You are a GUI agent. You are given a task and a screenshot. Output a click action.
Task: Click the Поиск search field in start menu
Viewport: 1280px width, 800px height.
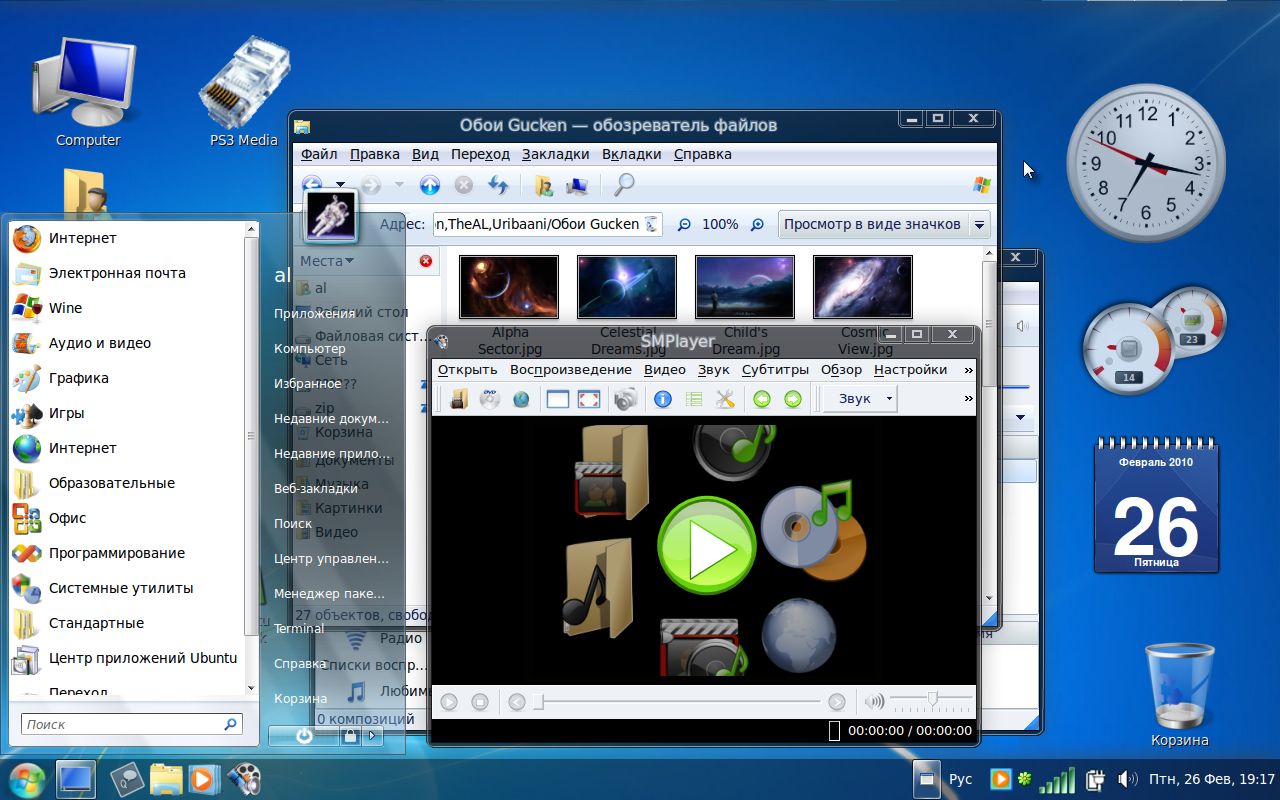pos(131,724)
